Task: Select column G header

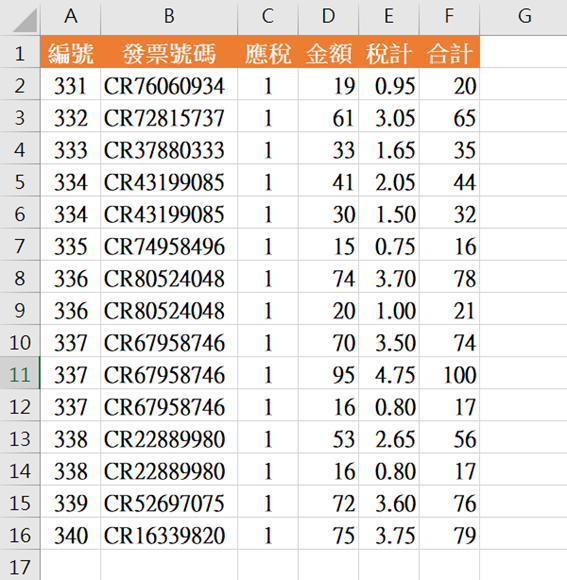Action: click(x=524, y=17)
